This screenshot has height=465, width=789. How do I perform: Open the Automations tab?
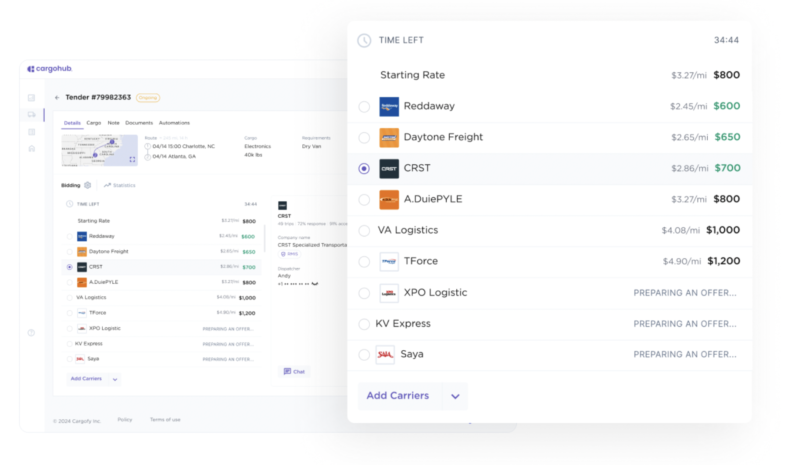(x=174, y=123)
